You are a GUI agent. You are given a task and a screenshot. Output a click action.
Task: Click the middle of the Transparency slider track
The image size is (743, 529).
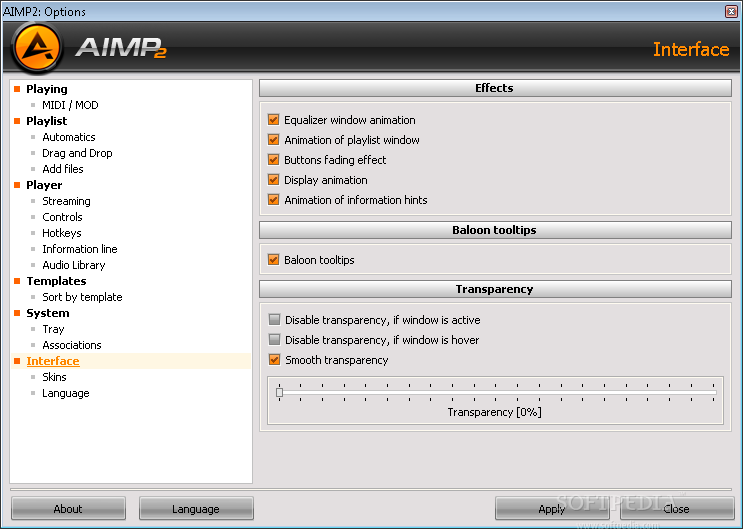pos(496,392)
